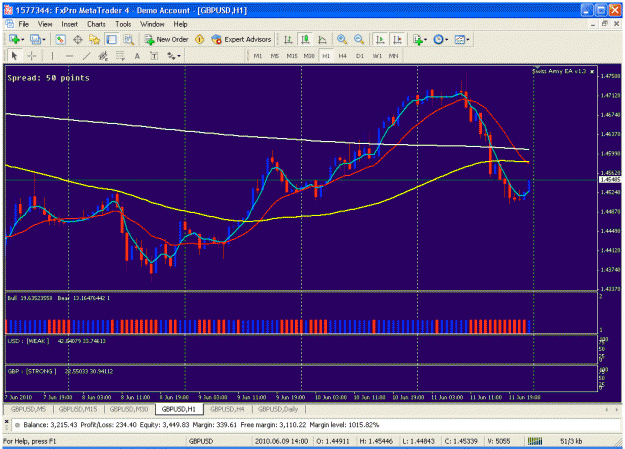Open the Charts menu

96,24
